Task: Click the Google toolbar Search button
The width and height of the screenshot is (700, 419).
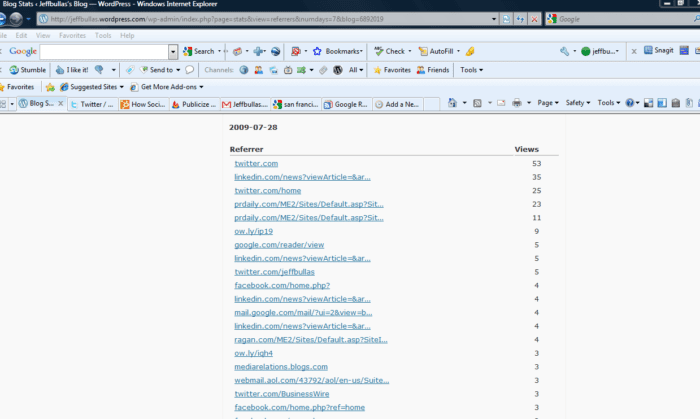Action: click(199, 51)
